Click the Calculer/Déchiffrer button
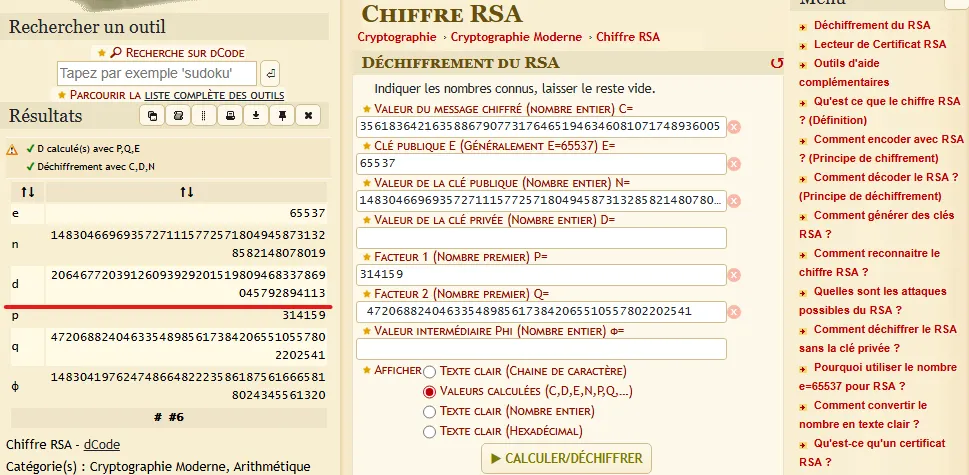The image size is (969, 475). [566, 458]
